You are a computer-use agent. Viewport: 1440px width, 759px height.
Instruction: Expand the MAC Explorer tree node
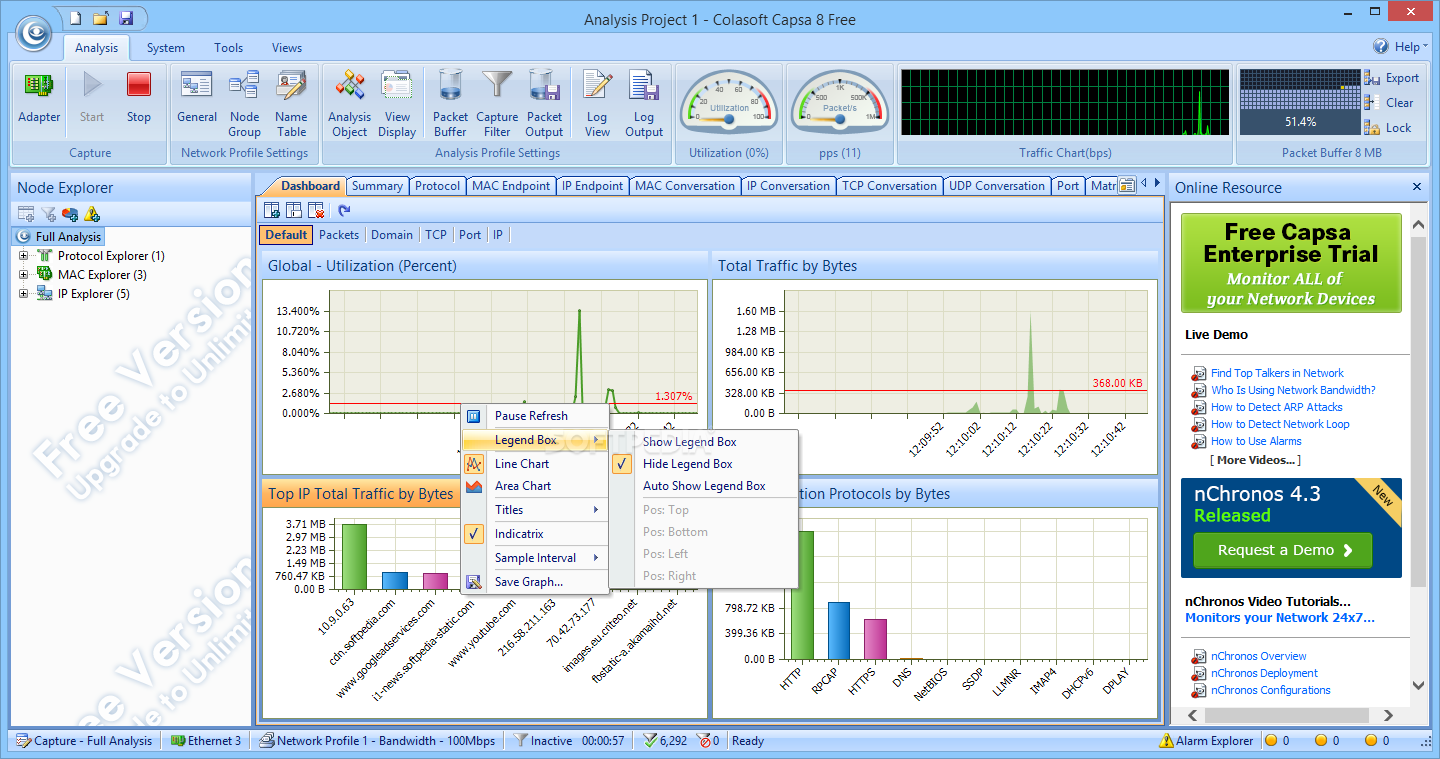coord(23,275)
